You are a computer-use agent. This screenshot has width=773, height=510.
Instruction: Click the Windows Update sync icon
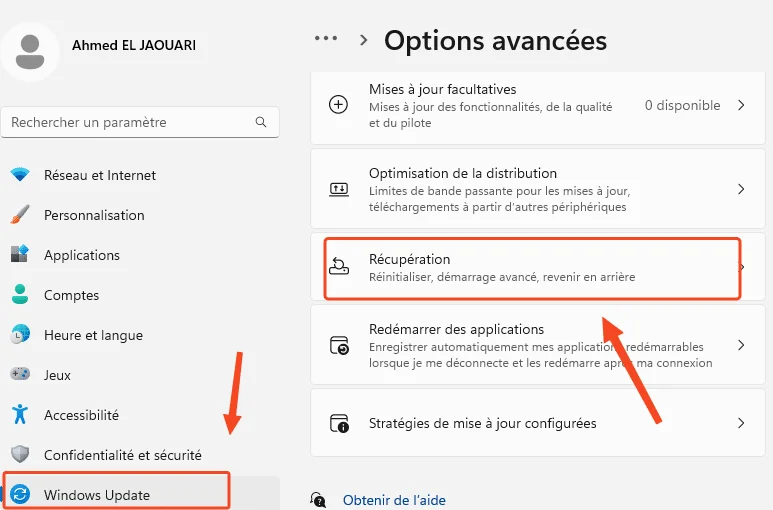click(20, 495)
